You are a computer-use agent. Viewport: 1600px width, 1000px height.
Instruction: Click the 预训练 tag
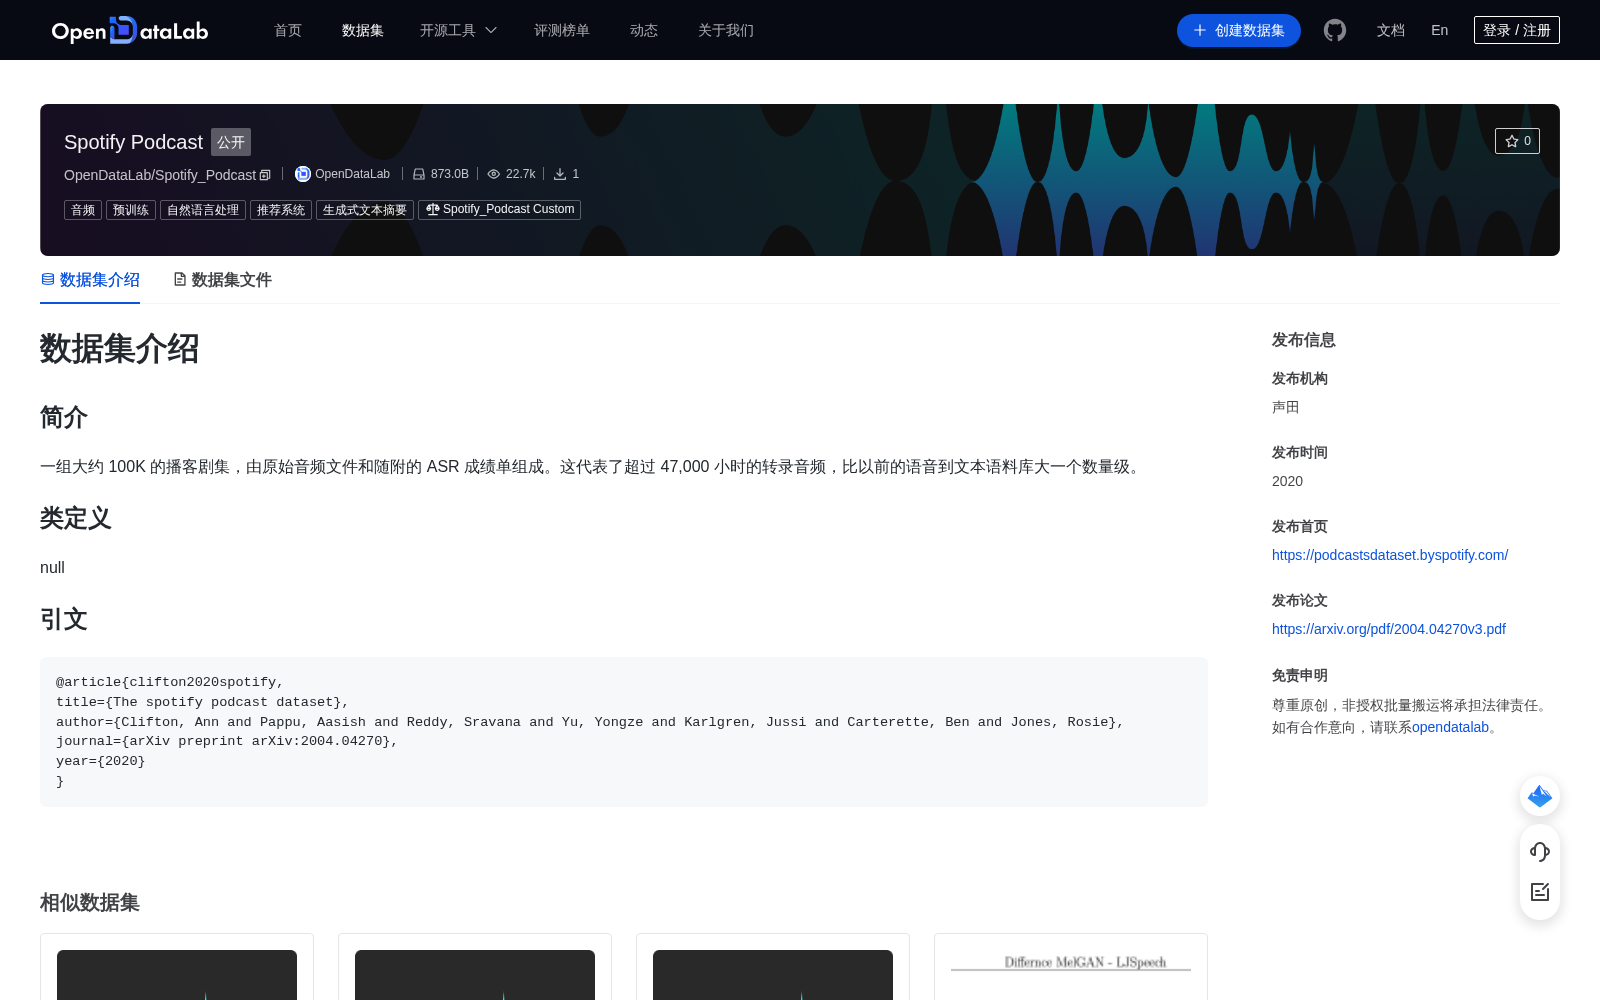[x=131, y=210]
